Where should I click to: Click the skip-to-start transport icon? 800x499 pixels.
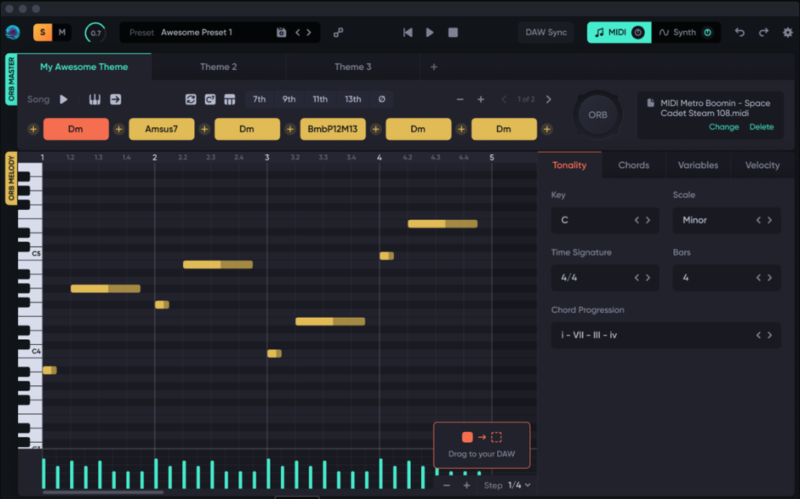(x=407, y=33)
